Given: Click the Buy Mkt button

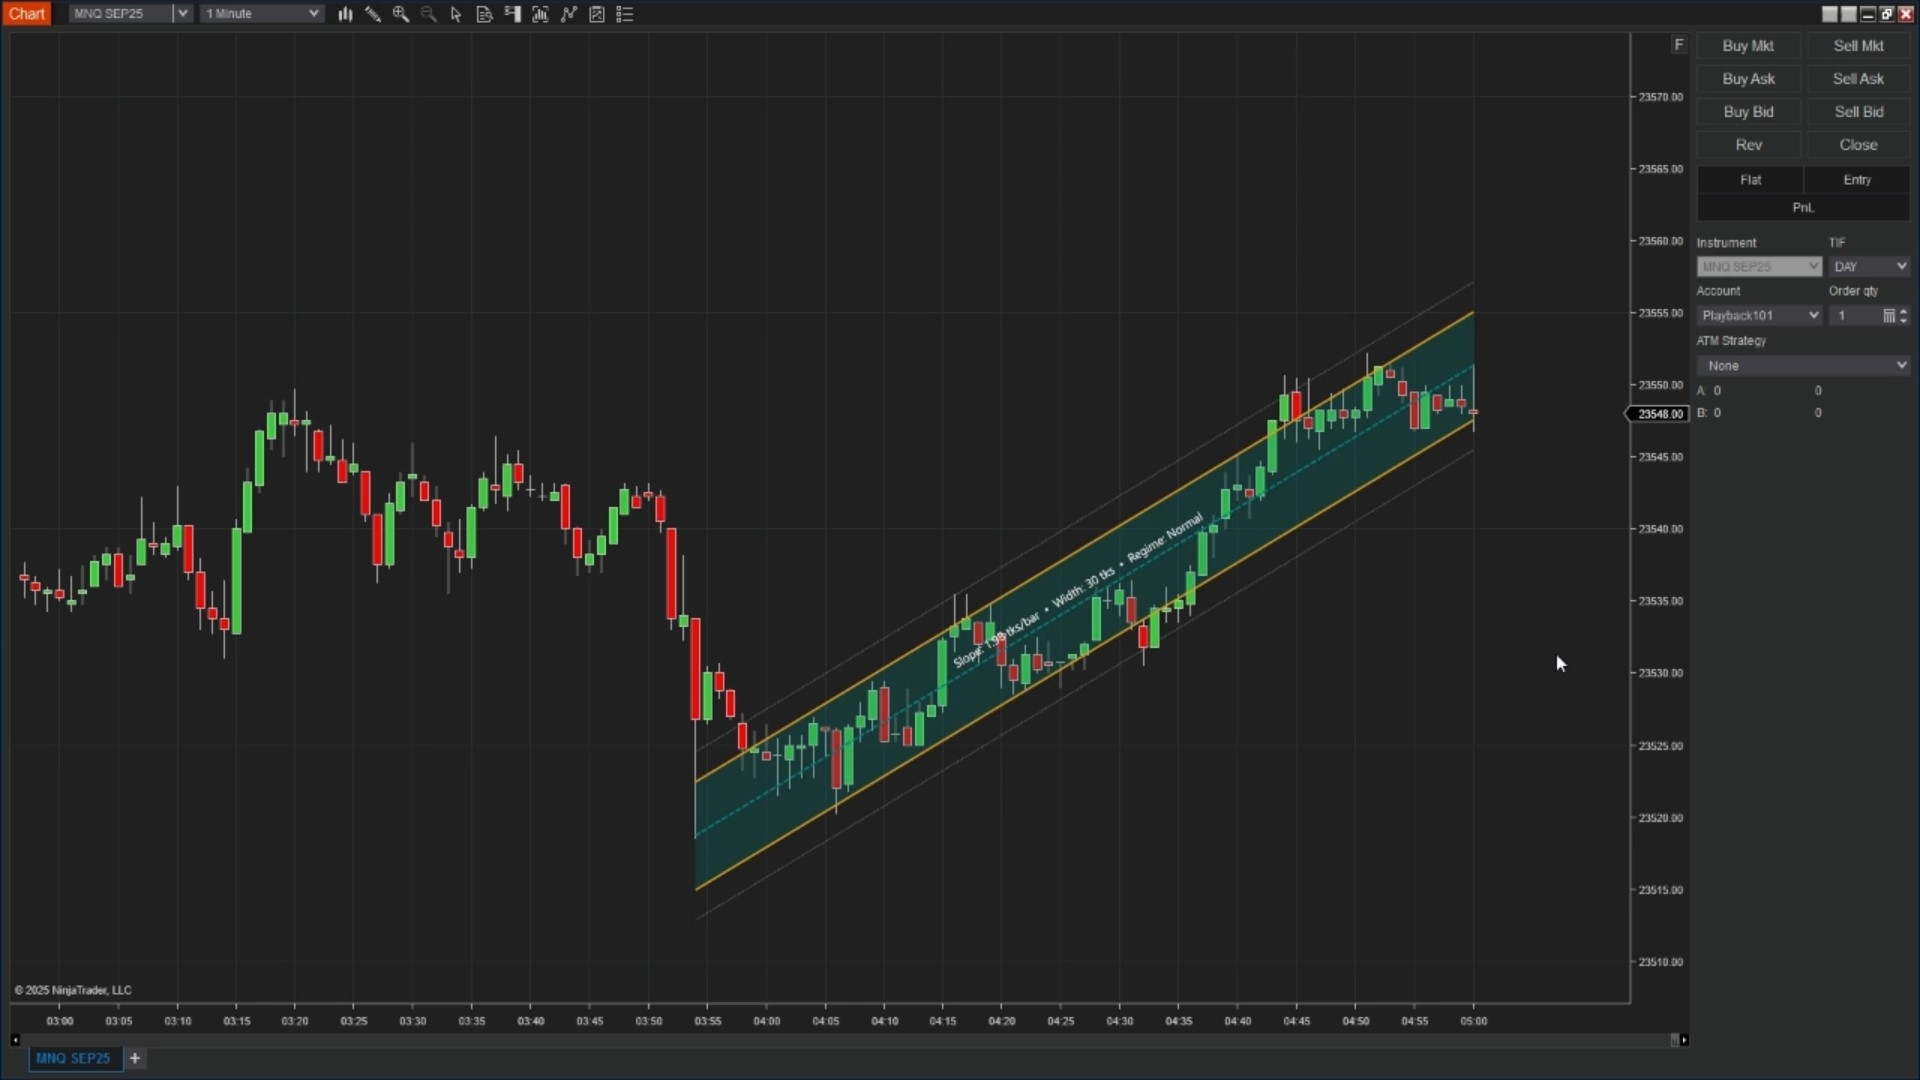Looking at the screenshot, I should [1747, 46].
